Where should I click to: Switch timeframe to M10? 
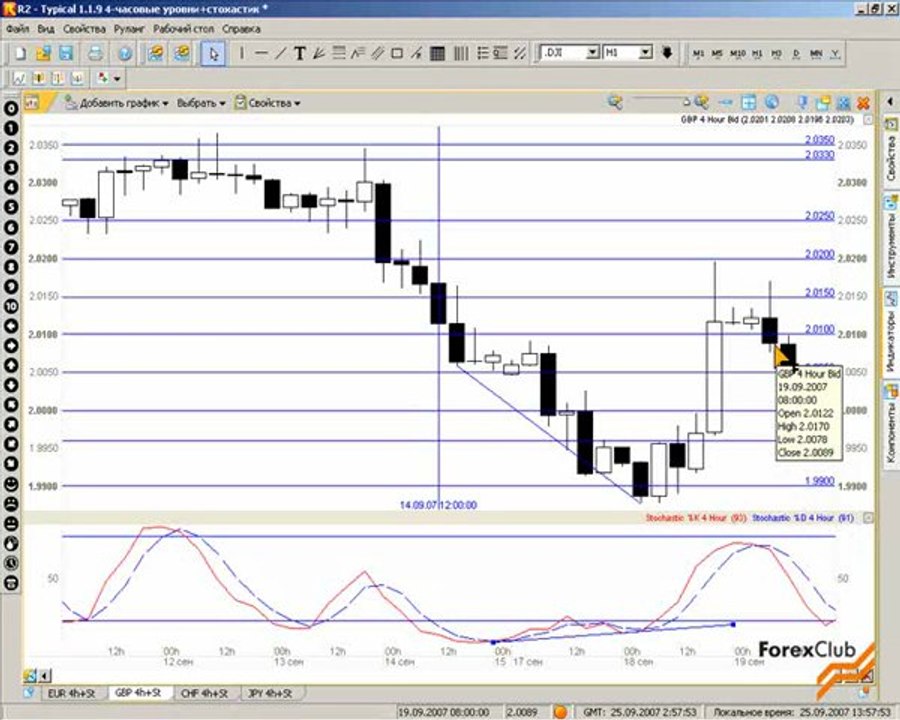tap(738, 53)
